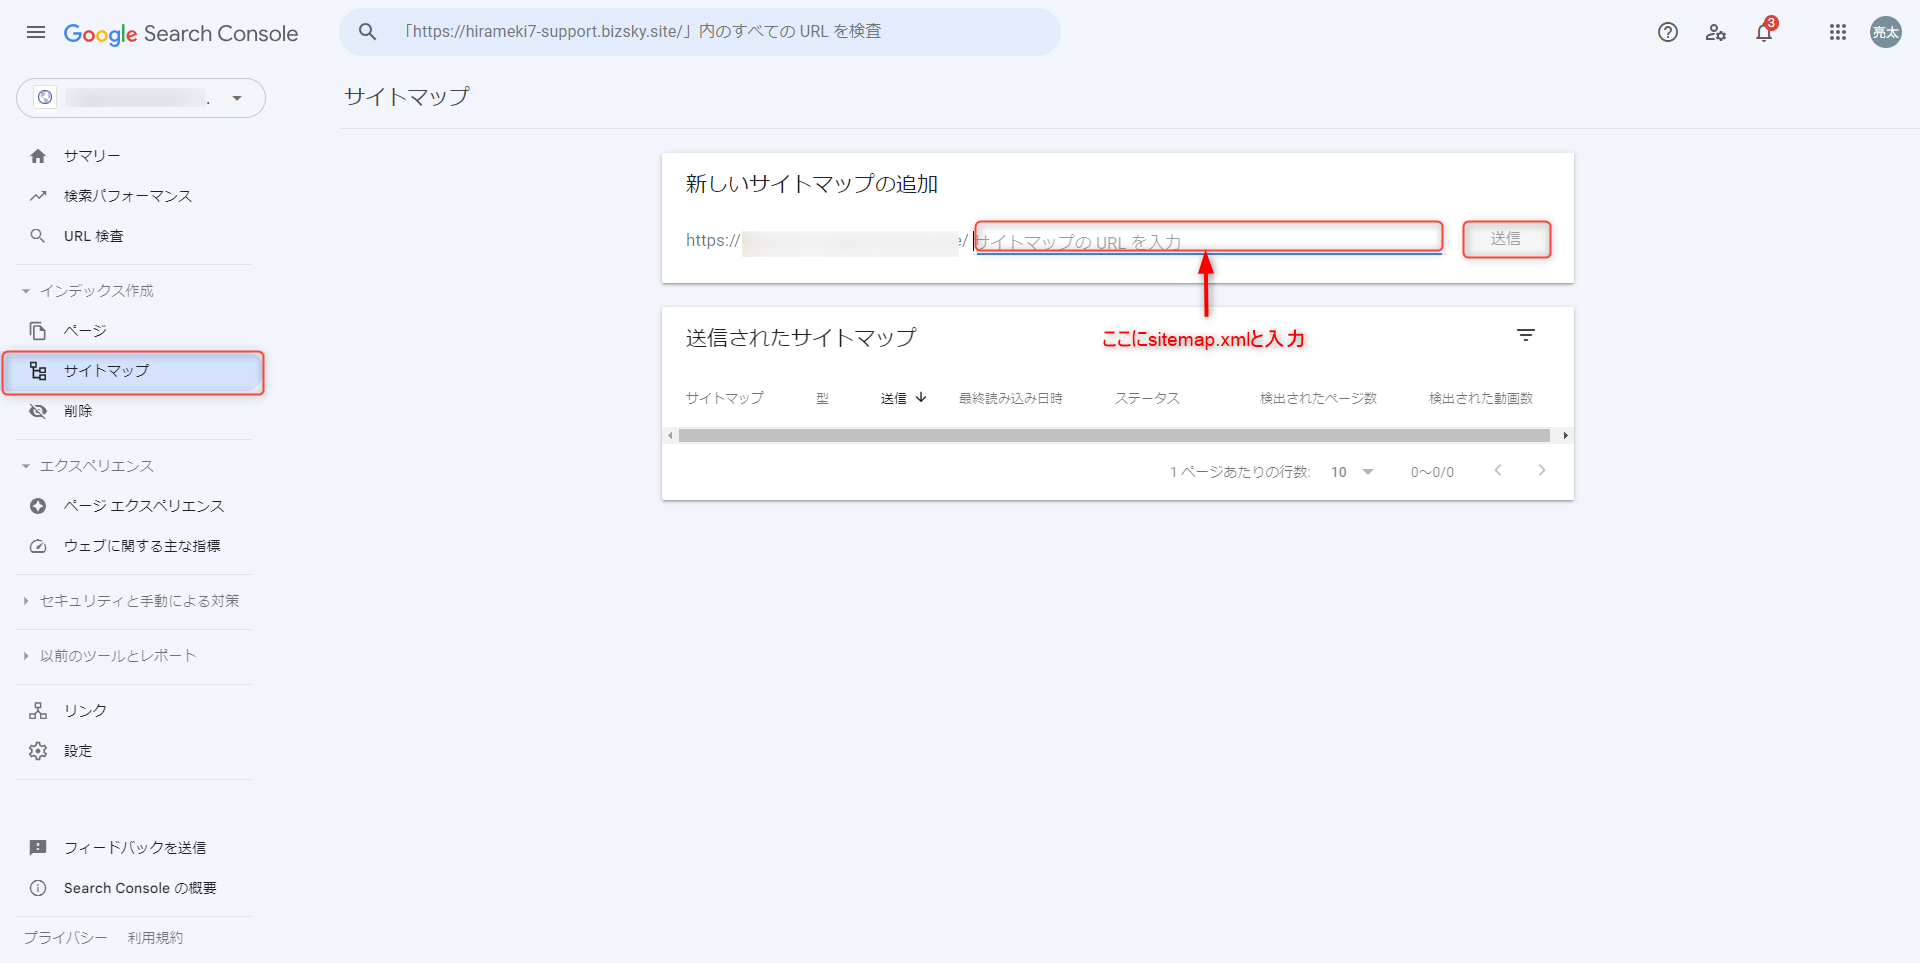
Task: Click the table horizontal scrollbar
Action: 1114,436
